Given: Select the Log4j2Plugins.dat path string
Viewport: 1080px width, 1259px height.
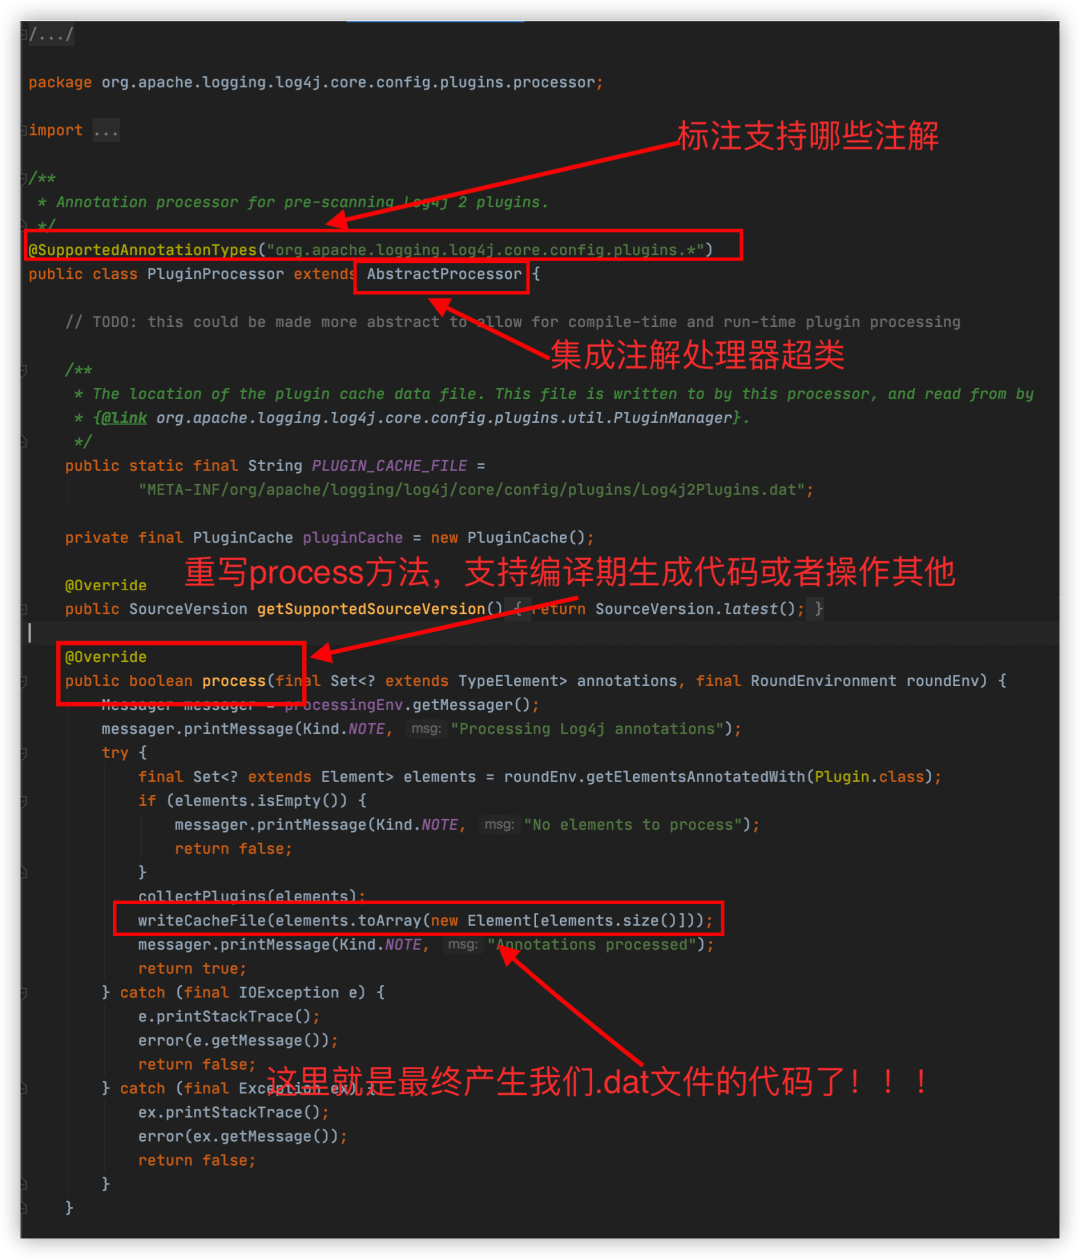Looking at the screenshot, I should pyautogui.click(x=472, y=490).
